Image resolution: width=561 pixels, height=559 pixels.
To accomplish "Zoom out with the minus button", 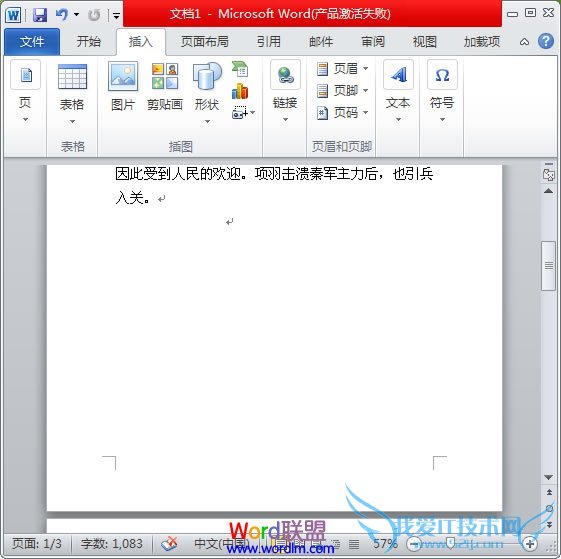I will pyautogui.click(x=414, y=544).
